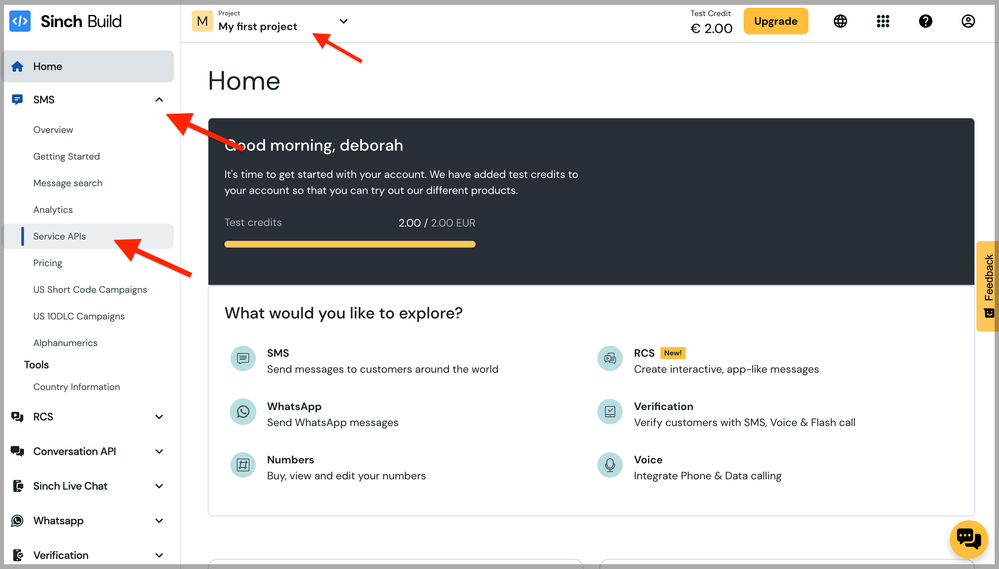
Task: Click the Sinch Build logo icon
Action: (20, 21)
